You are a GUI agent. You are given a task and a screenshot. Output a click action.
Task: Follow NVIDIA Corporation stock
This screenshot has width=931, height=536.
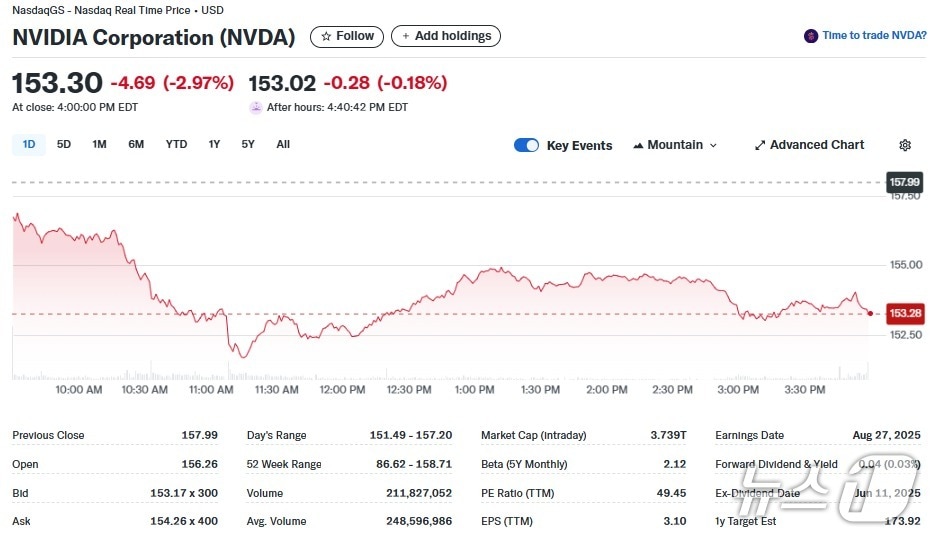347,36
